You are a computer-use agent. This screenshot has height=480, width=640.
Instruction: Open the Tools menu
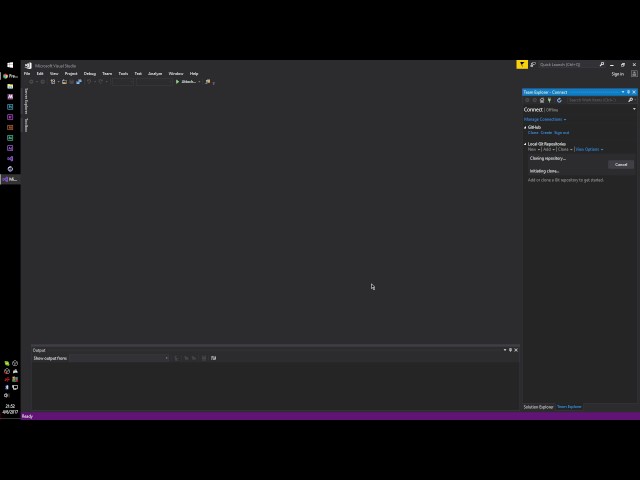tap(123, 73)
